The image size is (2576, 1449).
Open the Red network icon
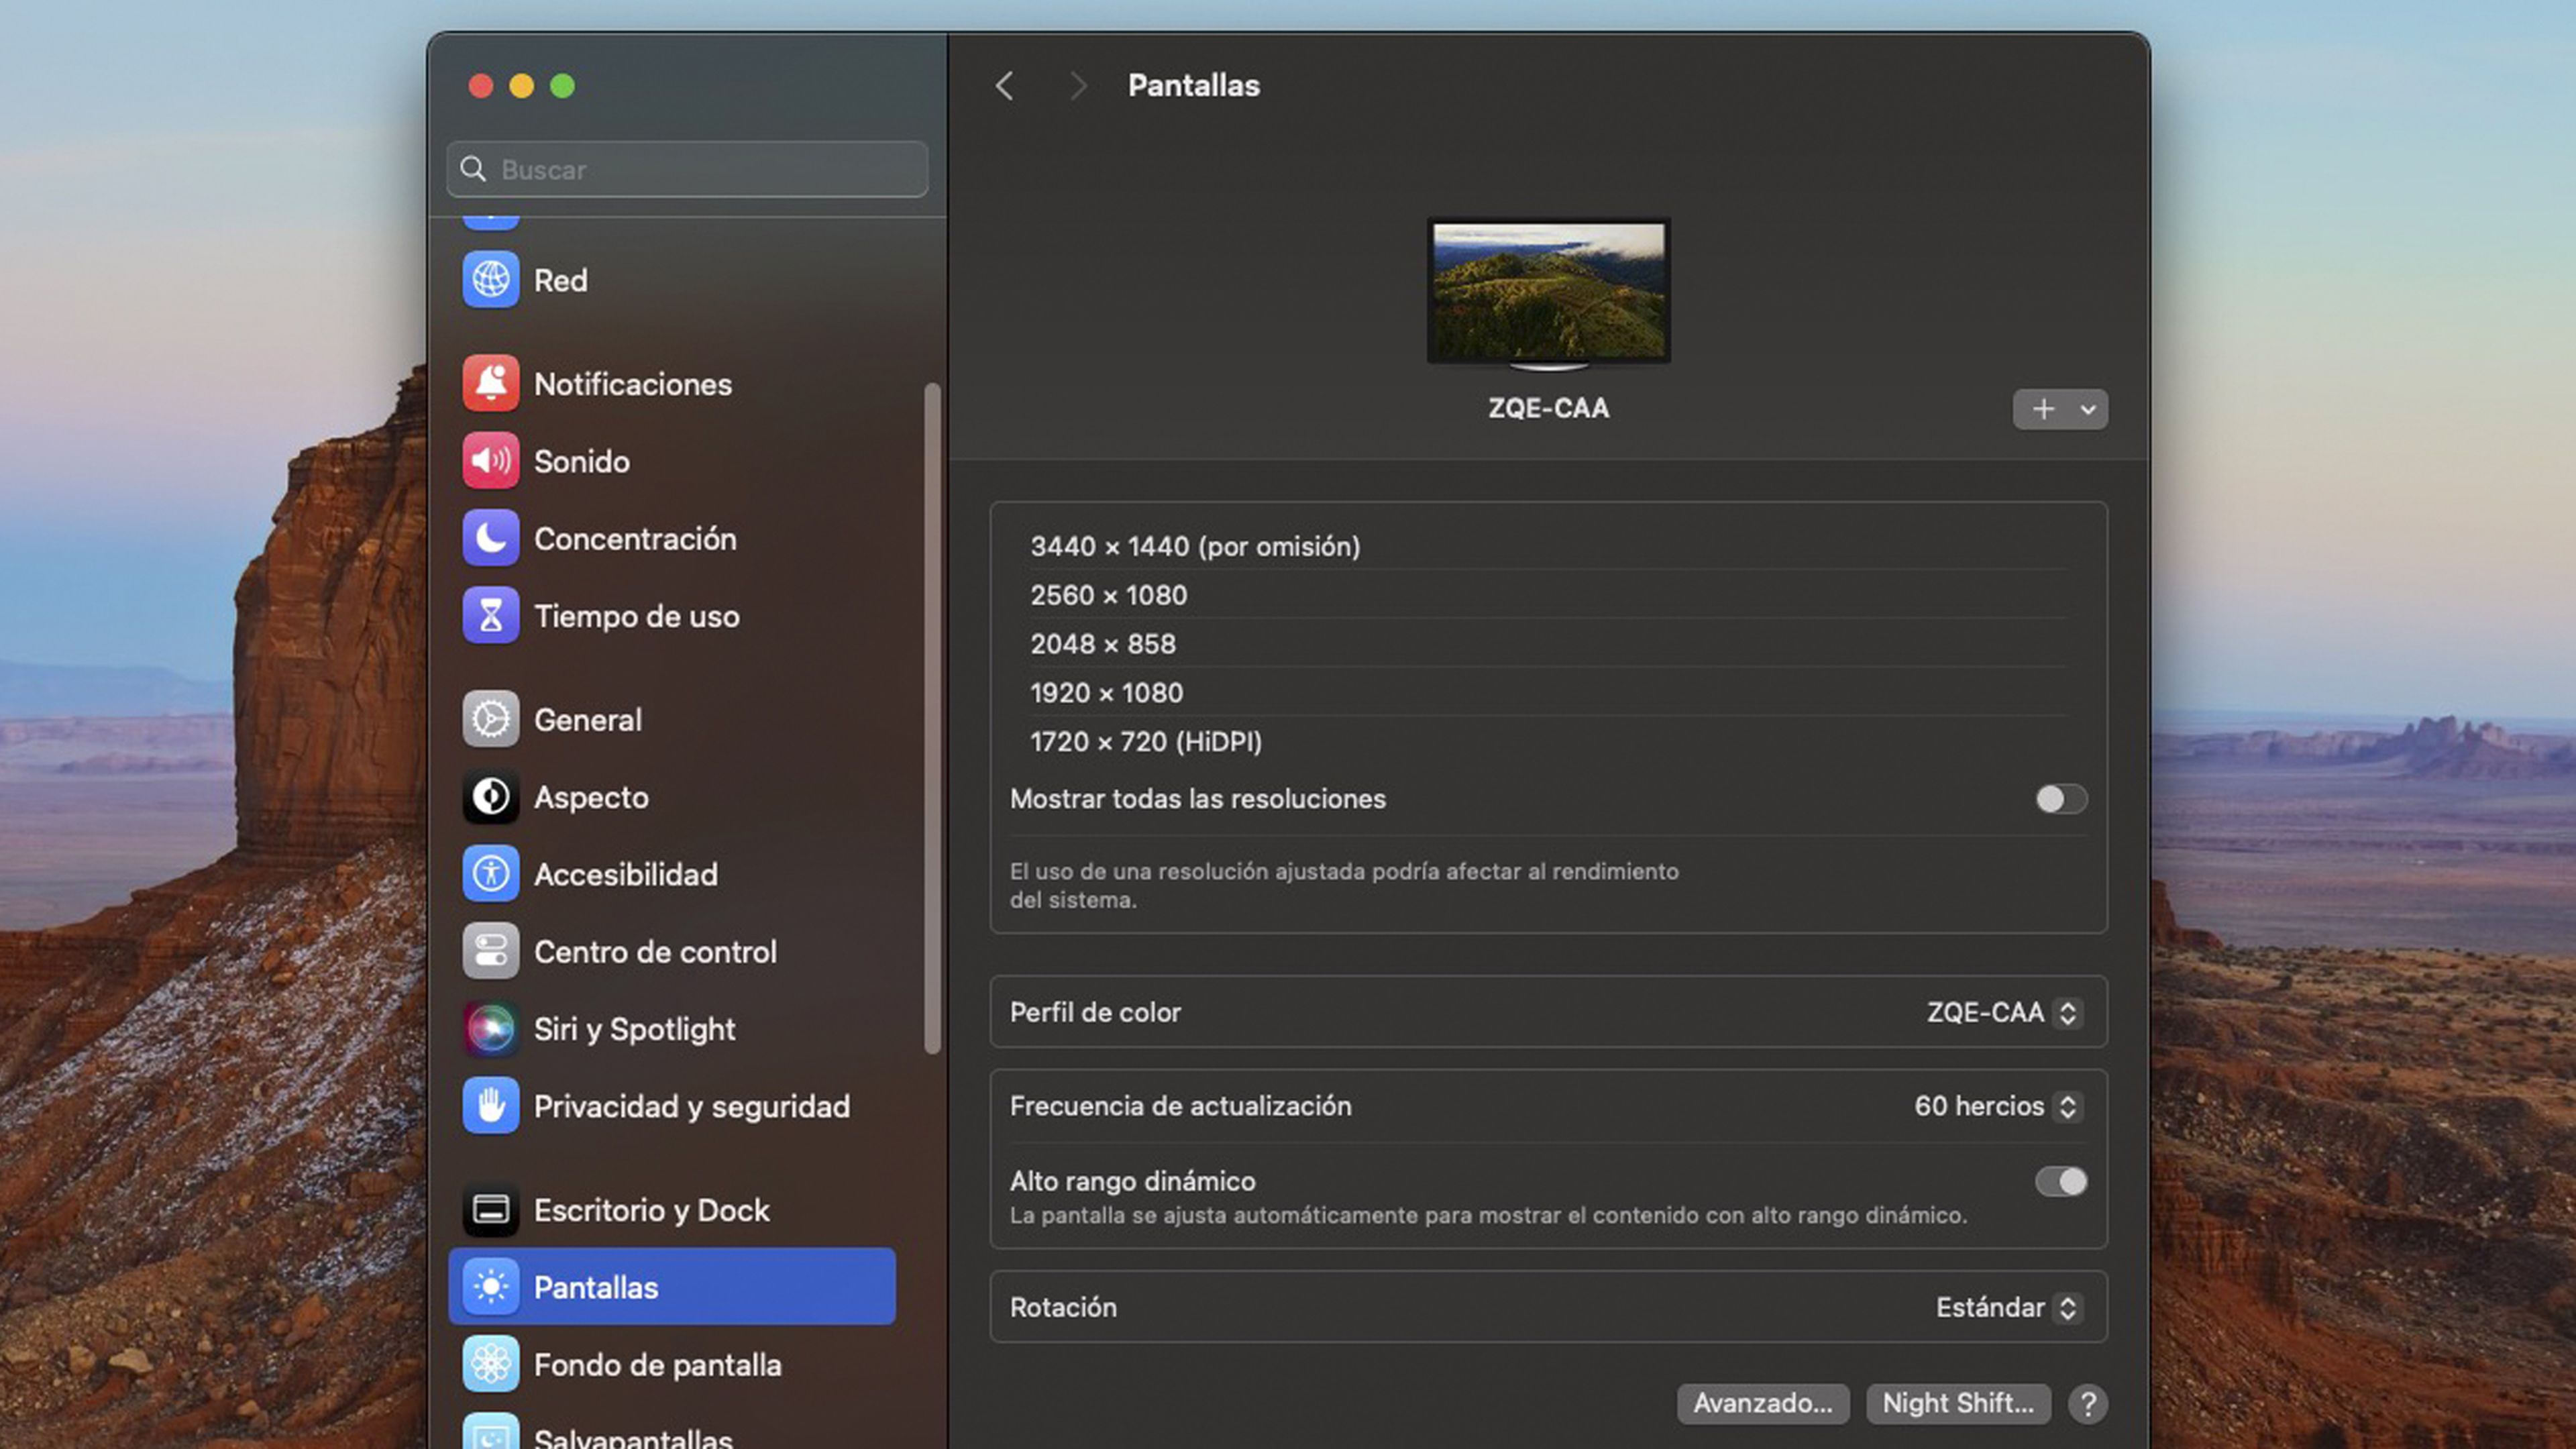(x=490, y=280)
